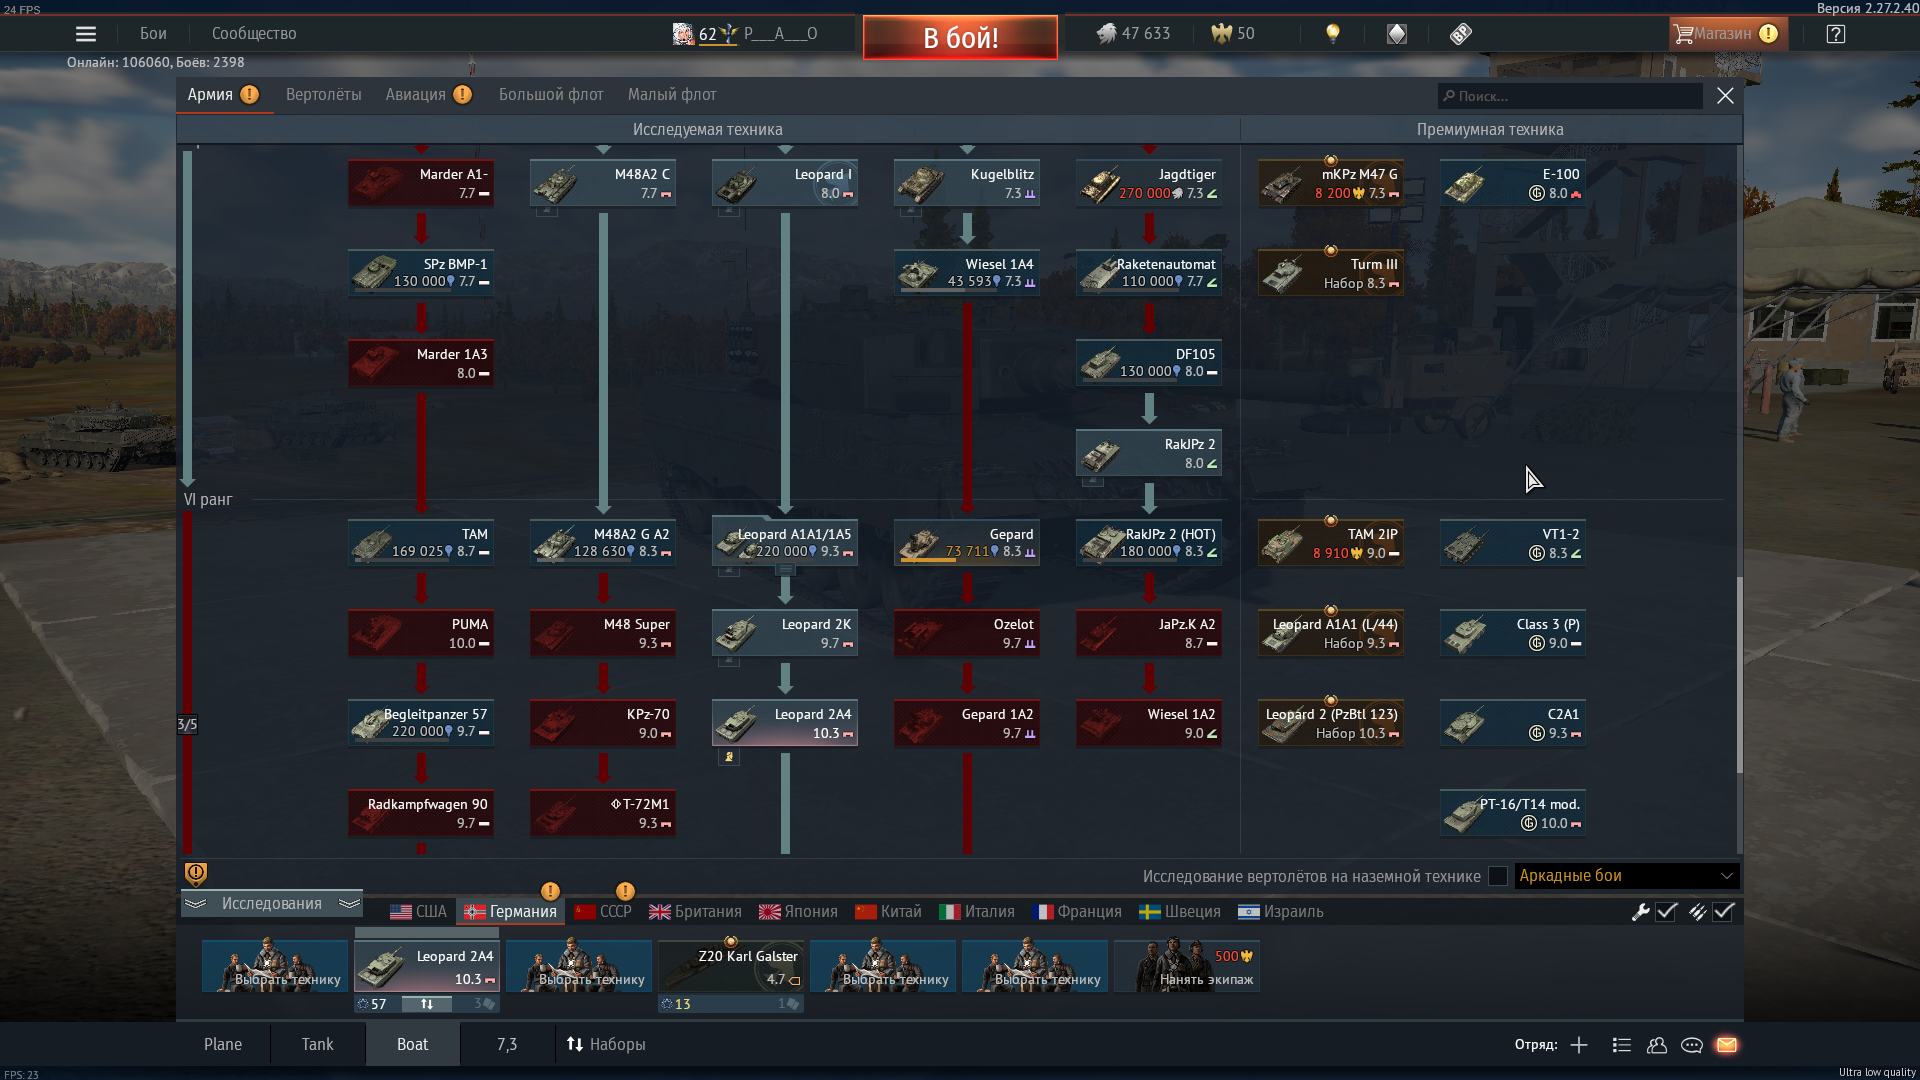Screen dimensions: 1920x1080
Task: Switch to the Малый флот tab
Action: point(672,95)
